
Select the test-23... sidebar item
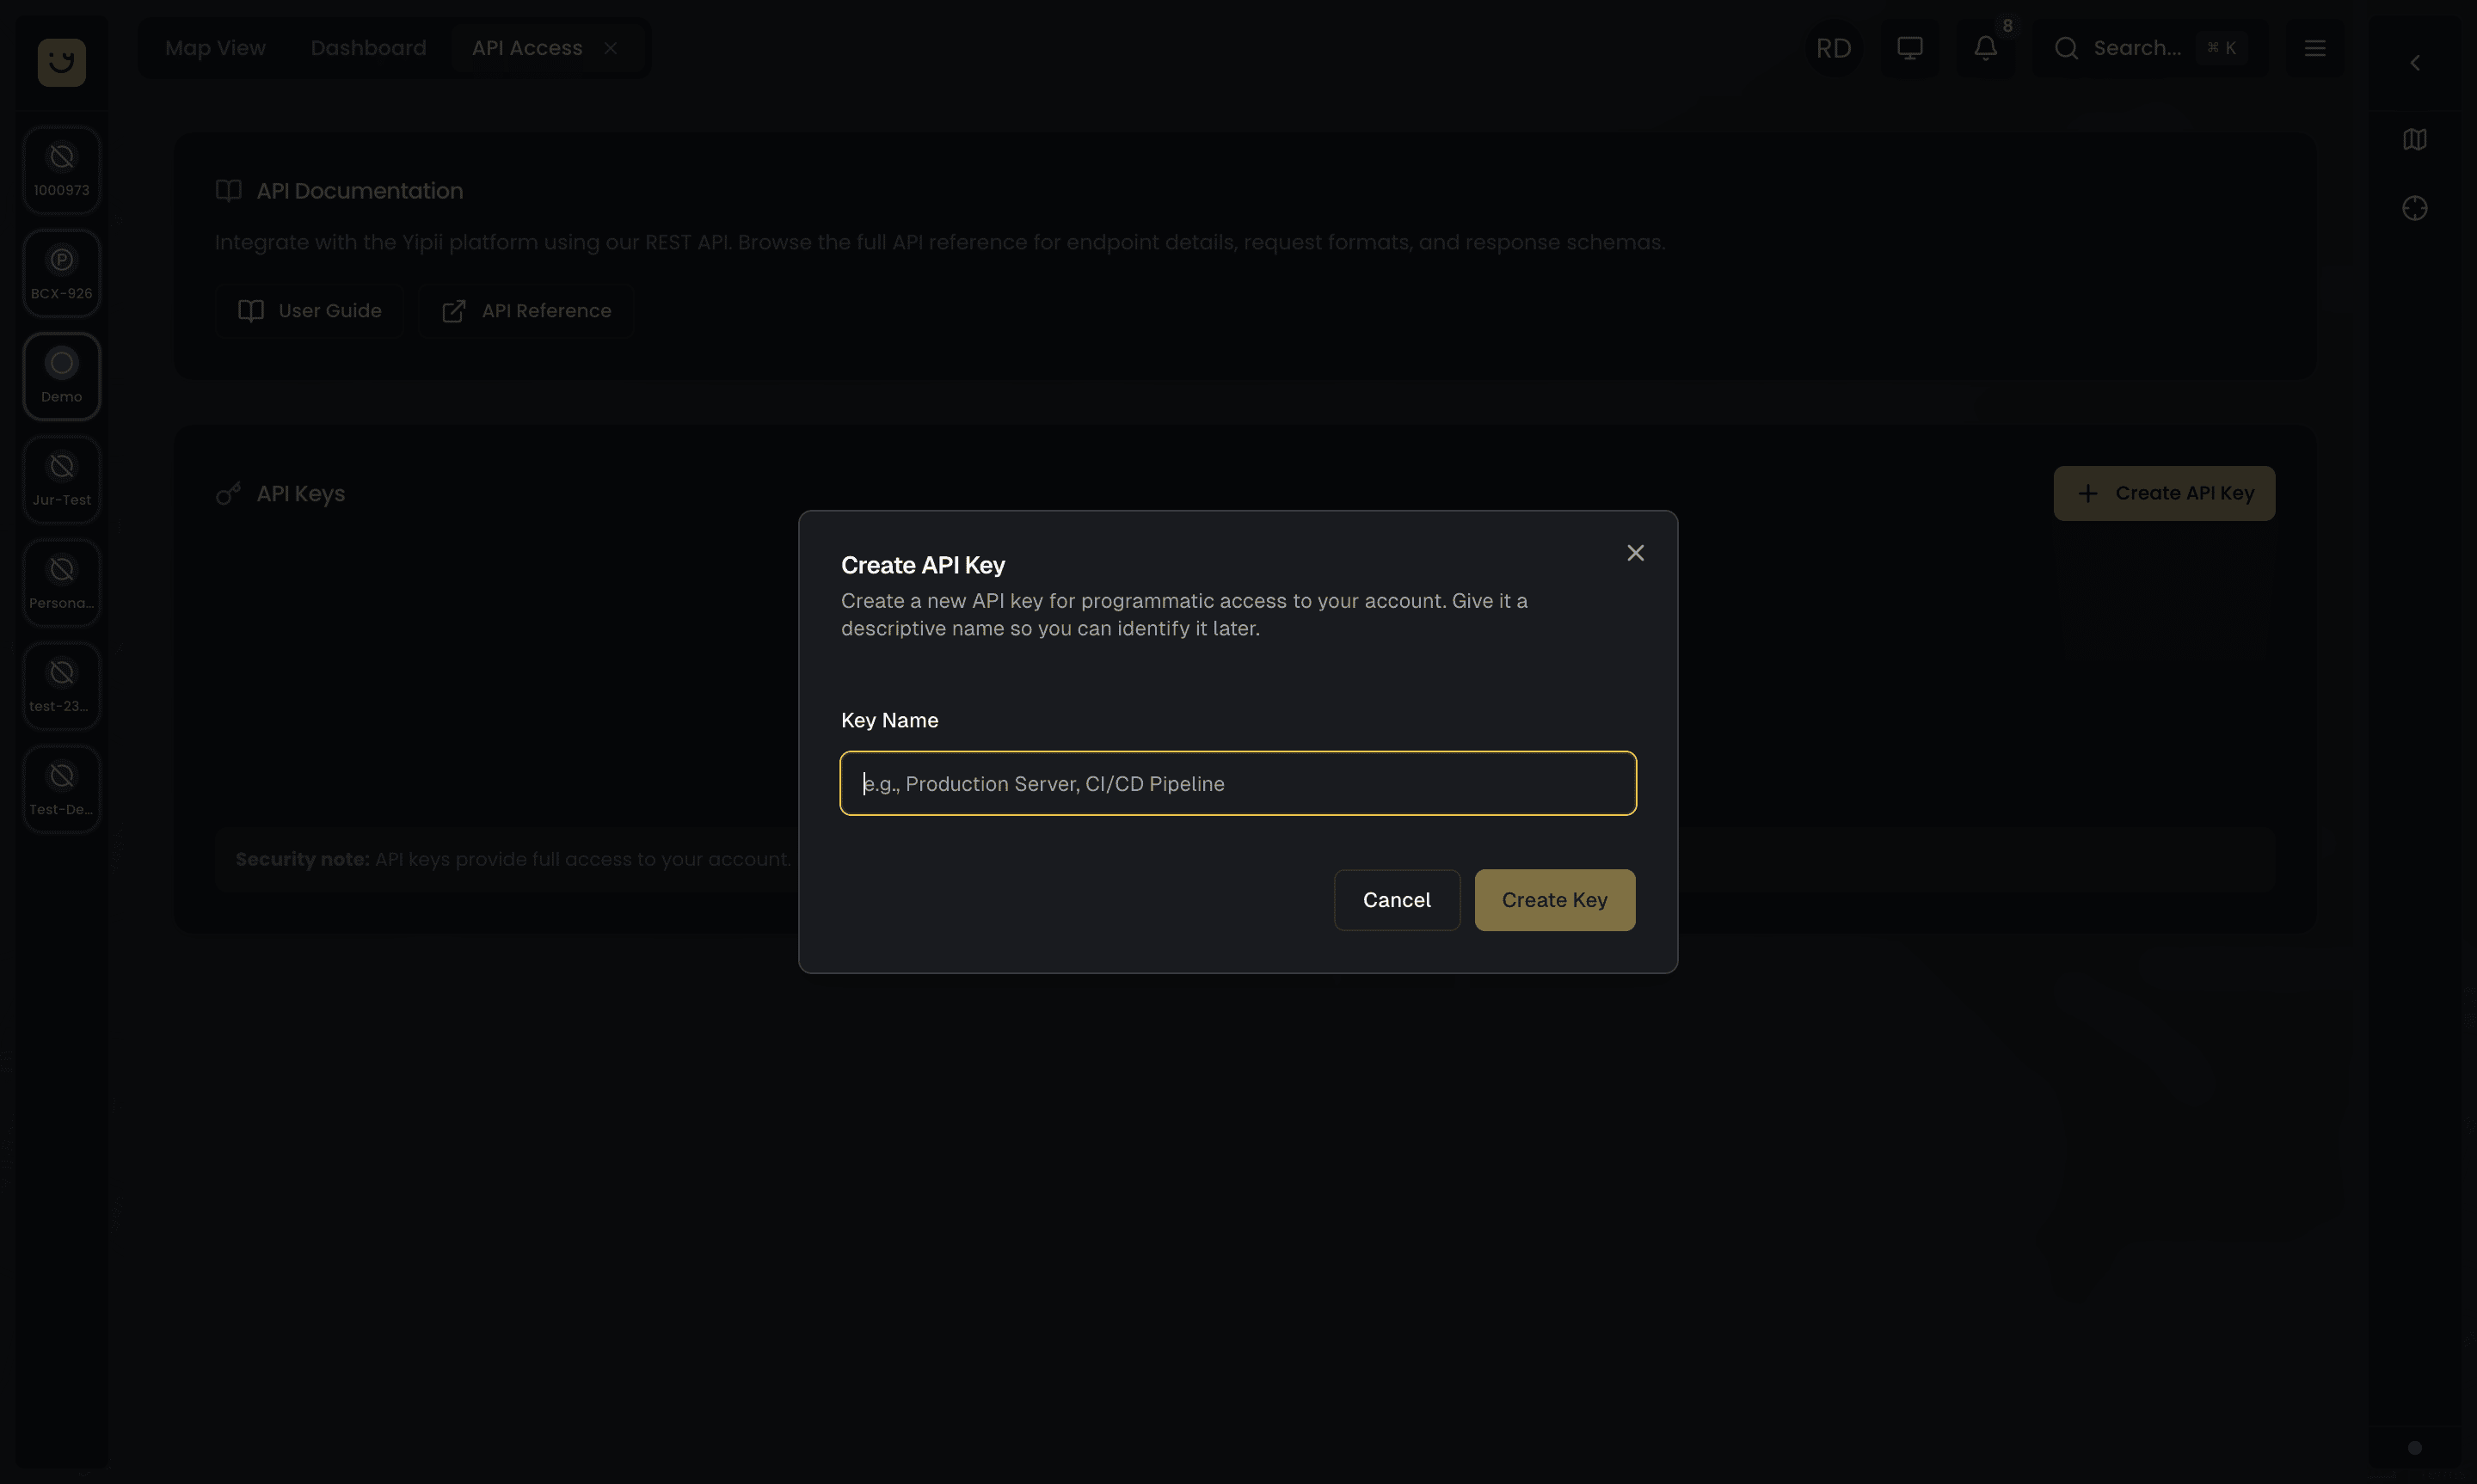[x=62, y=685]
